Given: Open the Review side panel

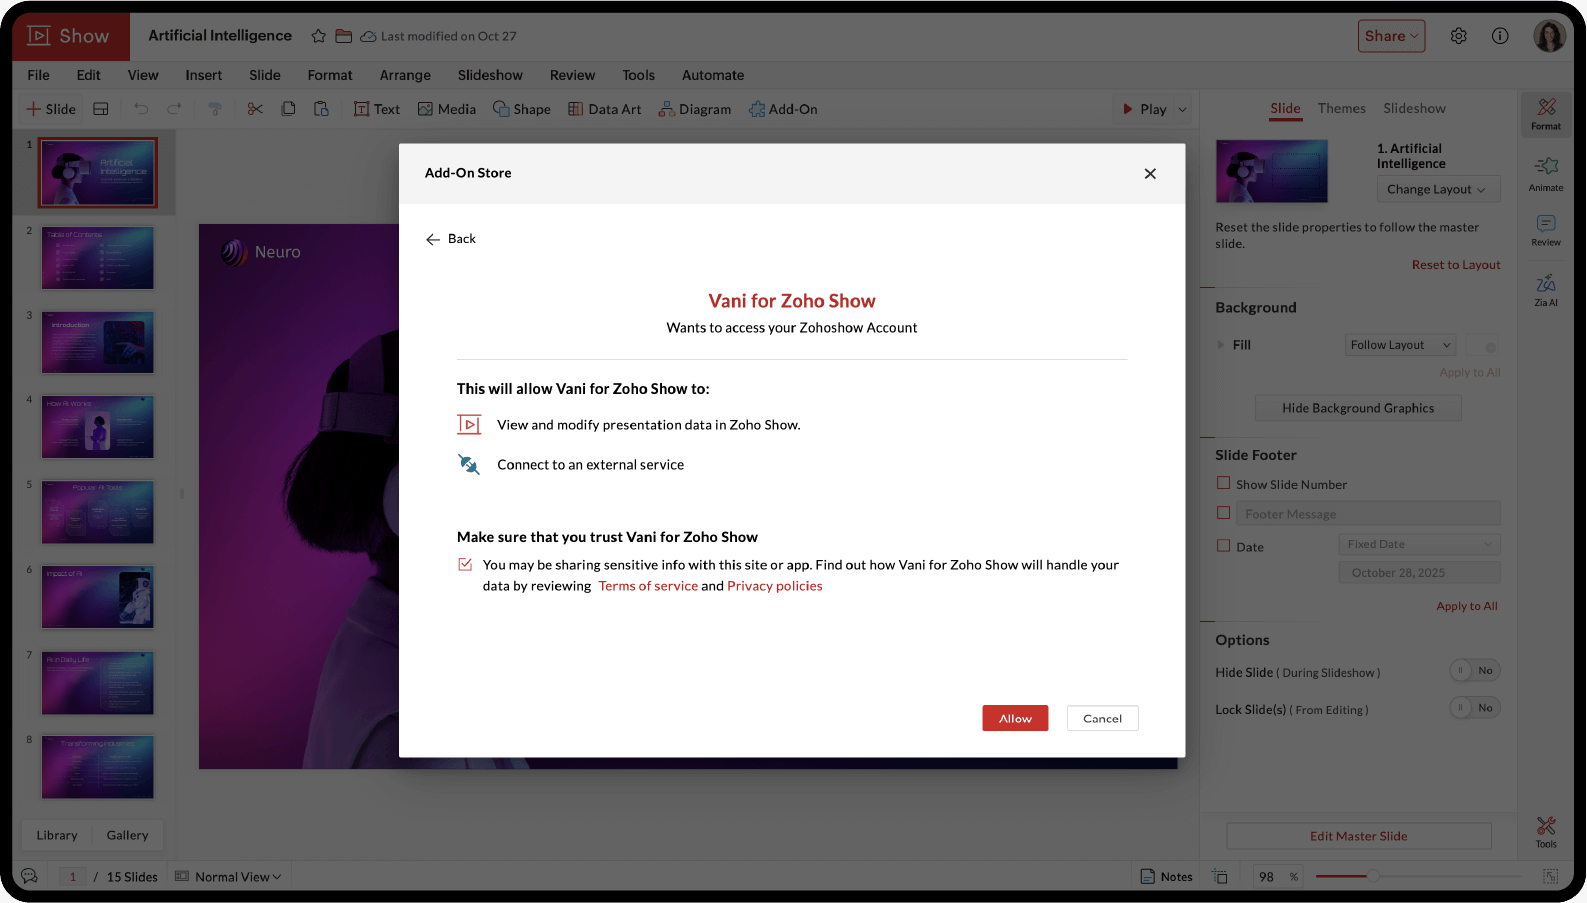Looking at the screenshot, I should tap(1546, 230).
